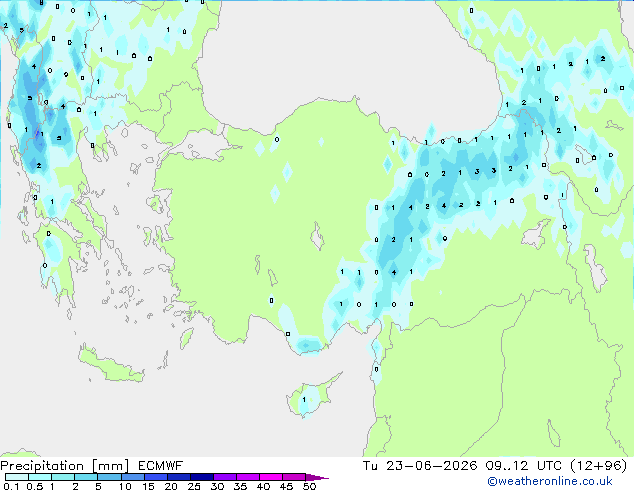Click the 'Tu 23-06-2026' forecast date
Viewport: 634px width, 490px height.
click(420, 466)
